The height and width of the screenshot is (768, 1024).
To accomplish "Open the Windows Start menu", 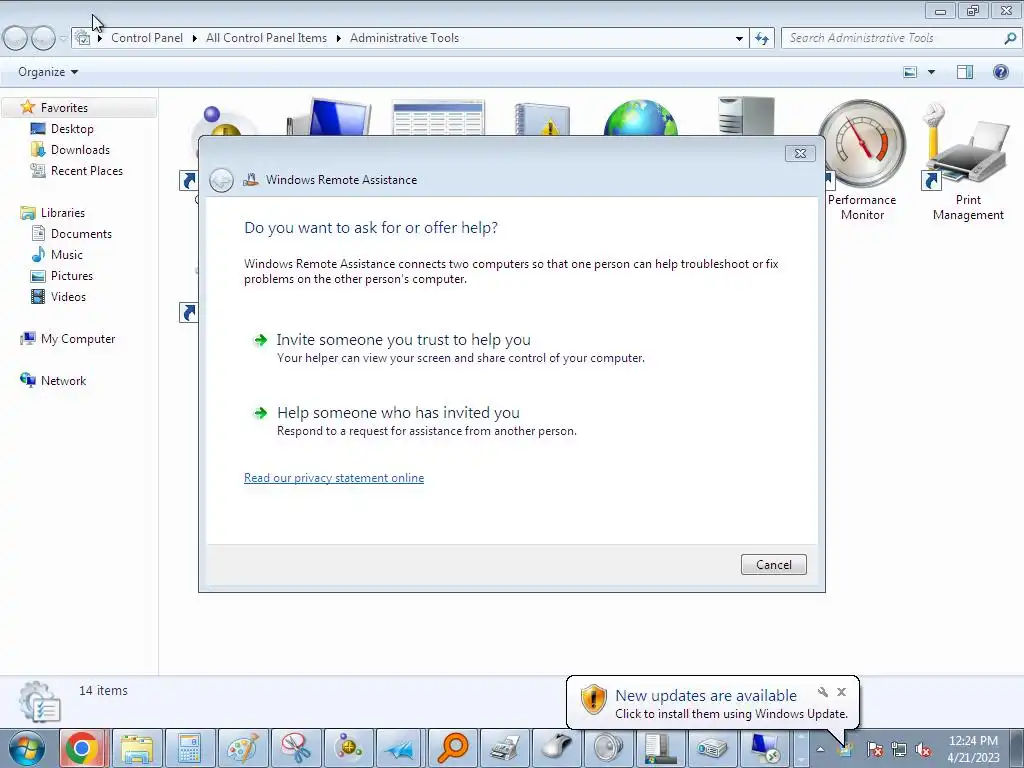I will 26,748.
